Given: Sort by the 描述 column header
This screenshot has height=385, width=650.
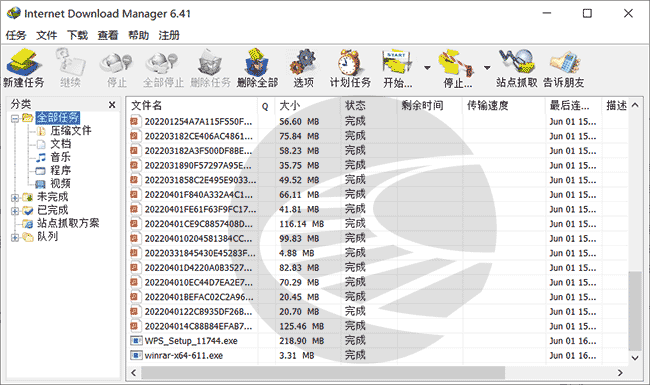Looking at the screenshot, I should click(x=615, y=106).
